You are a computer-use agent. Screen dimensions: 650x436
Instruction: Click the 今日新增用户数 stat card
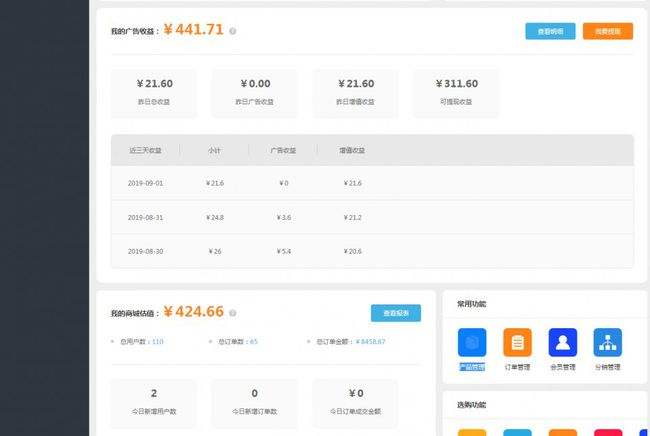click(x=153, y=402)
